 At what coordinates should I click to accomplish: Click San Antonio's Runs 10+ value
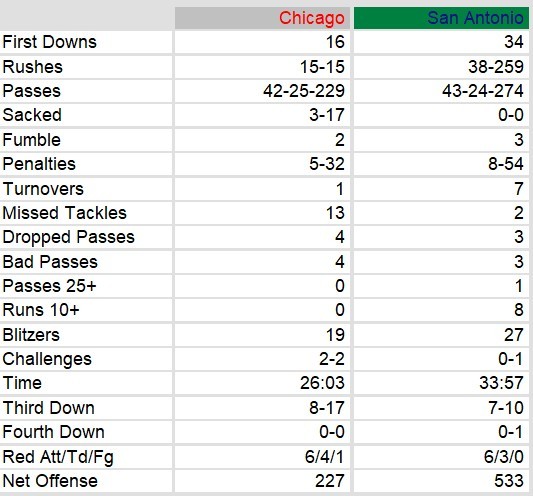pyautogui.click(x=519, y=310)
